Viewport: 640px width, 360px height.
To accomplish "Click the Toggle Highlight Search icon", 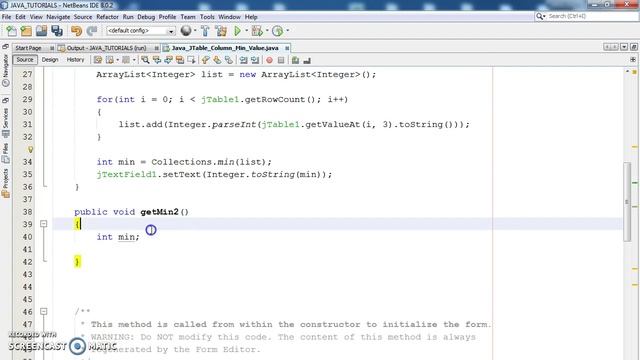I will [x=180, y=60].
